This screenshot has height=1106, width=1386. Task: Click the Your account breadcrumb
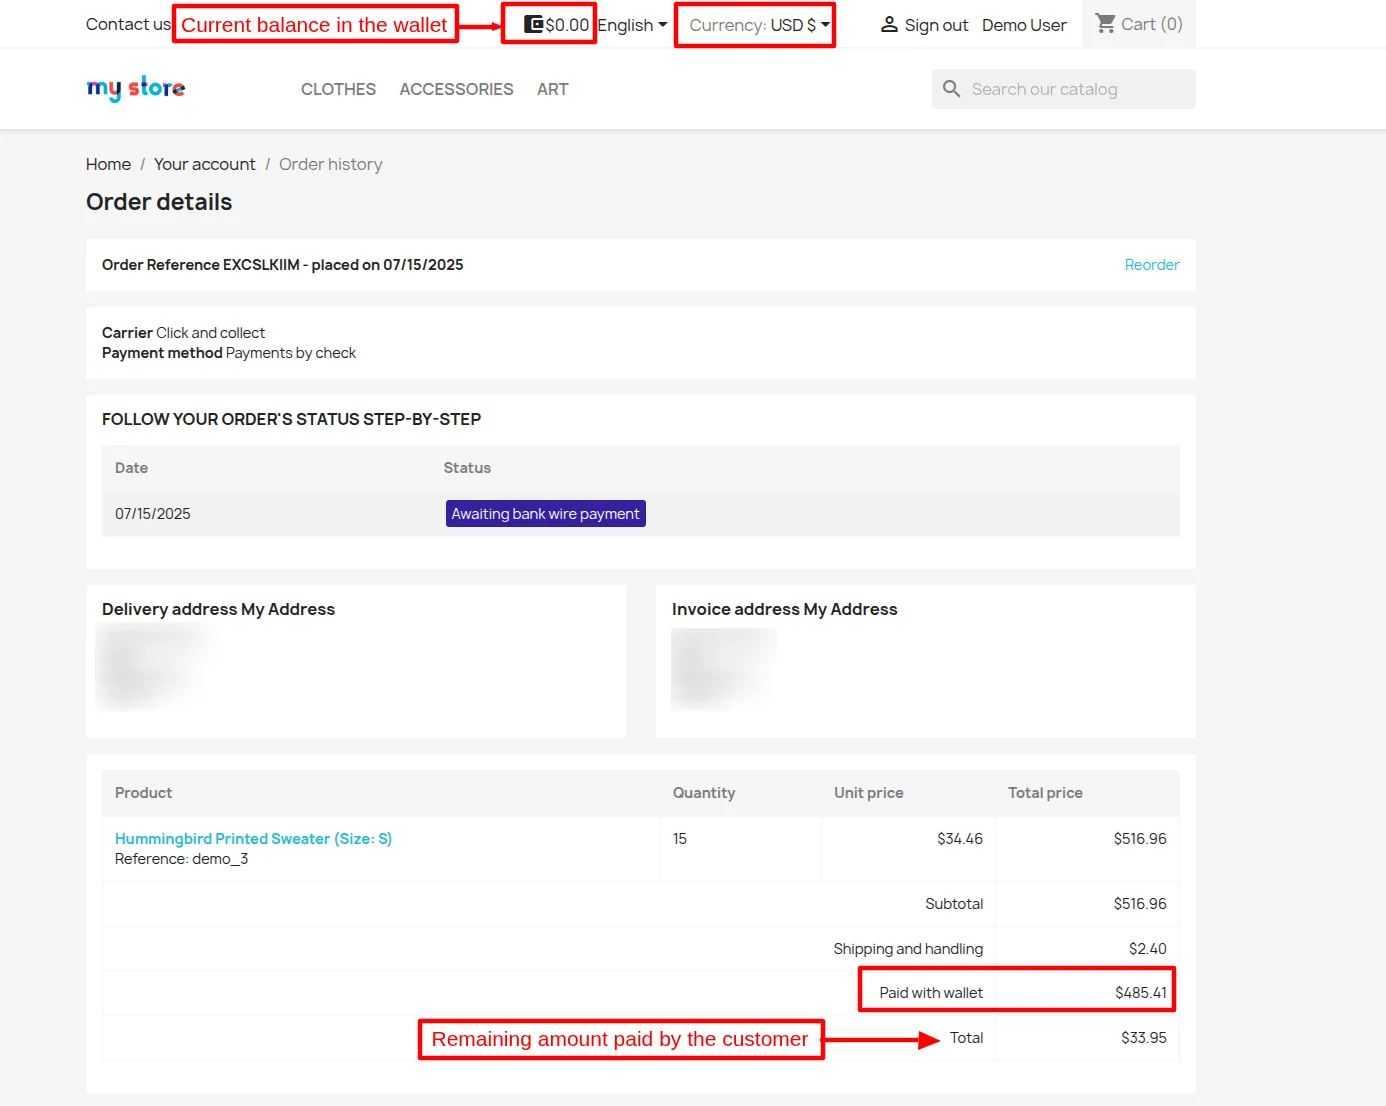click(x=205, y=164)
